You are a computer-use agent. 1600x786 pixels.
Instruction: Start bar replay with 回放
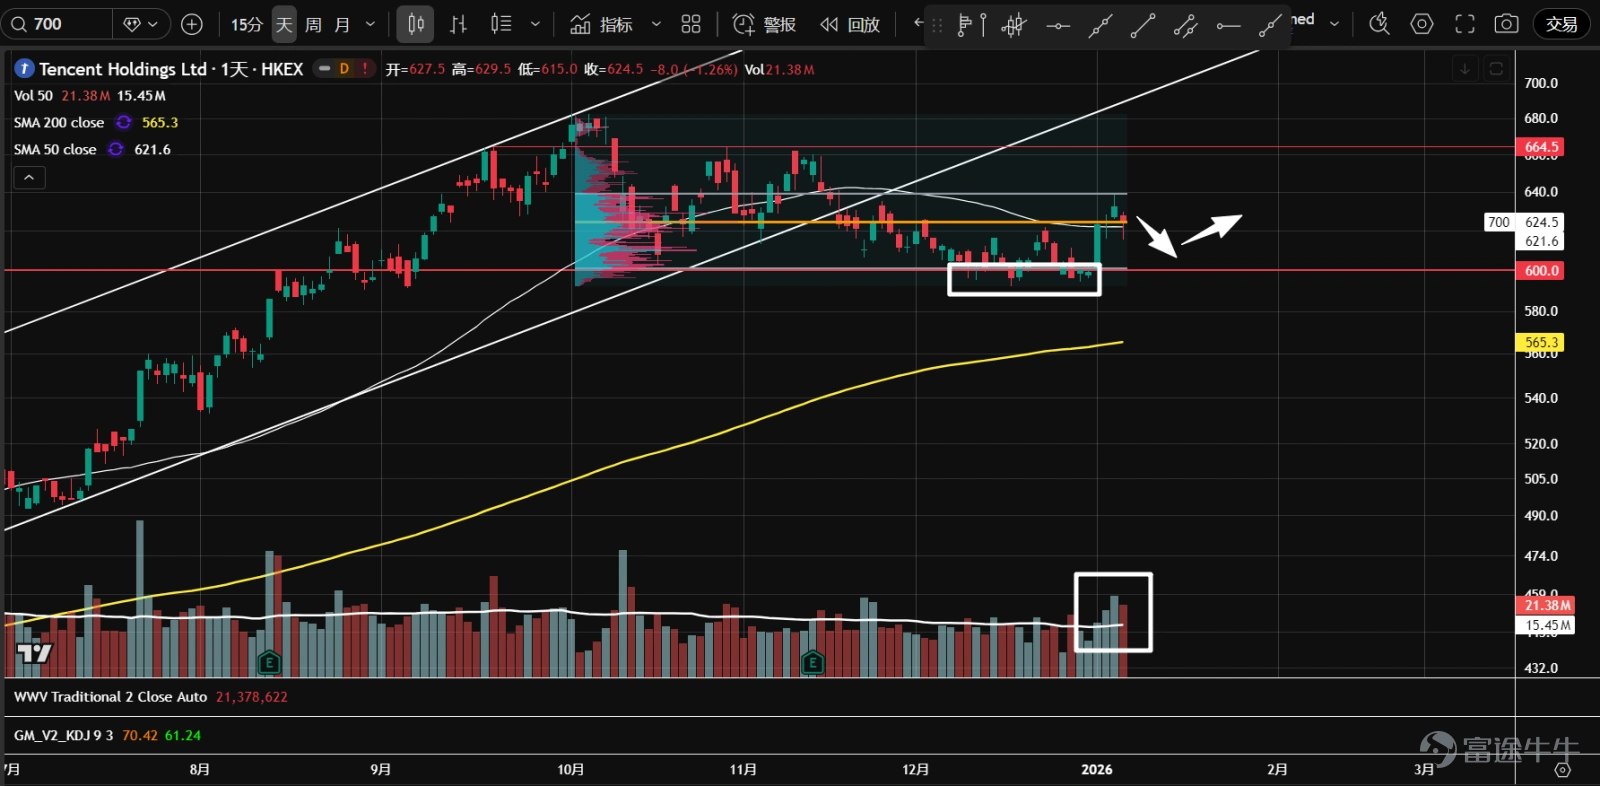click(850, 24)
